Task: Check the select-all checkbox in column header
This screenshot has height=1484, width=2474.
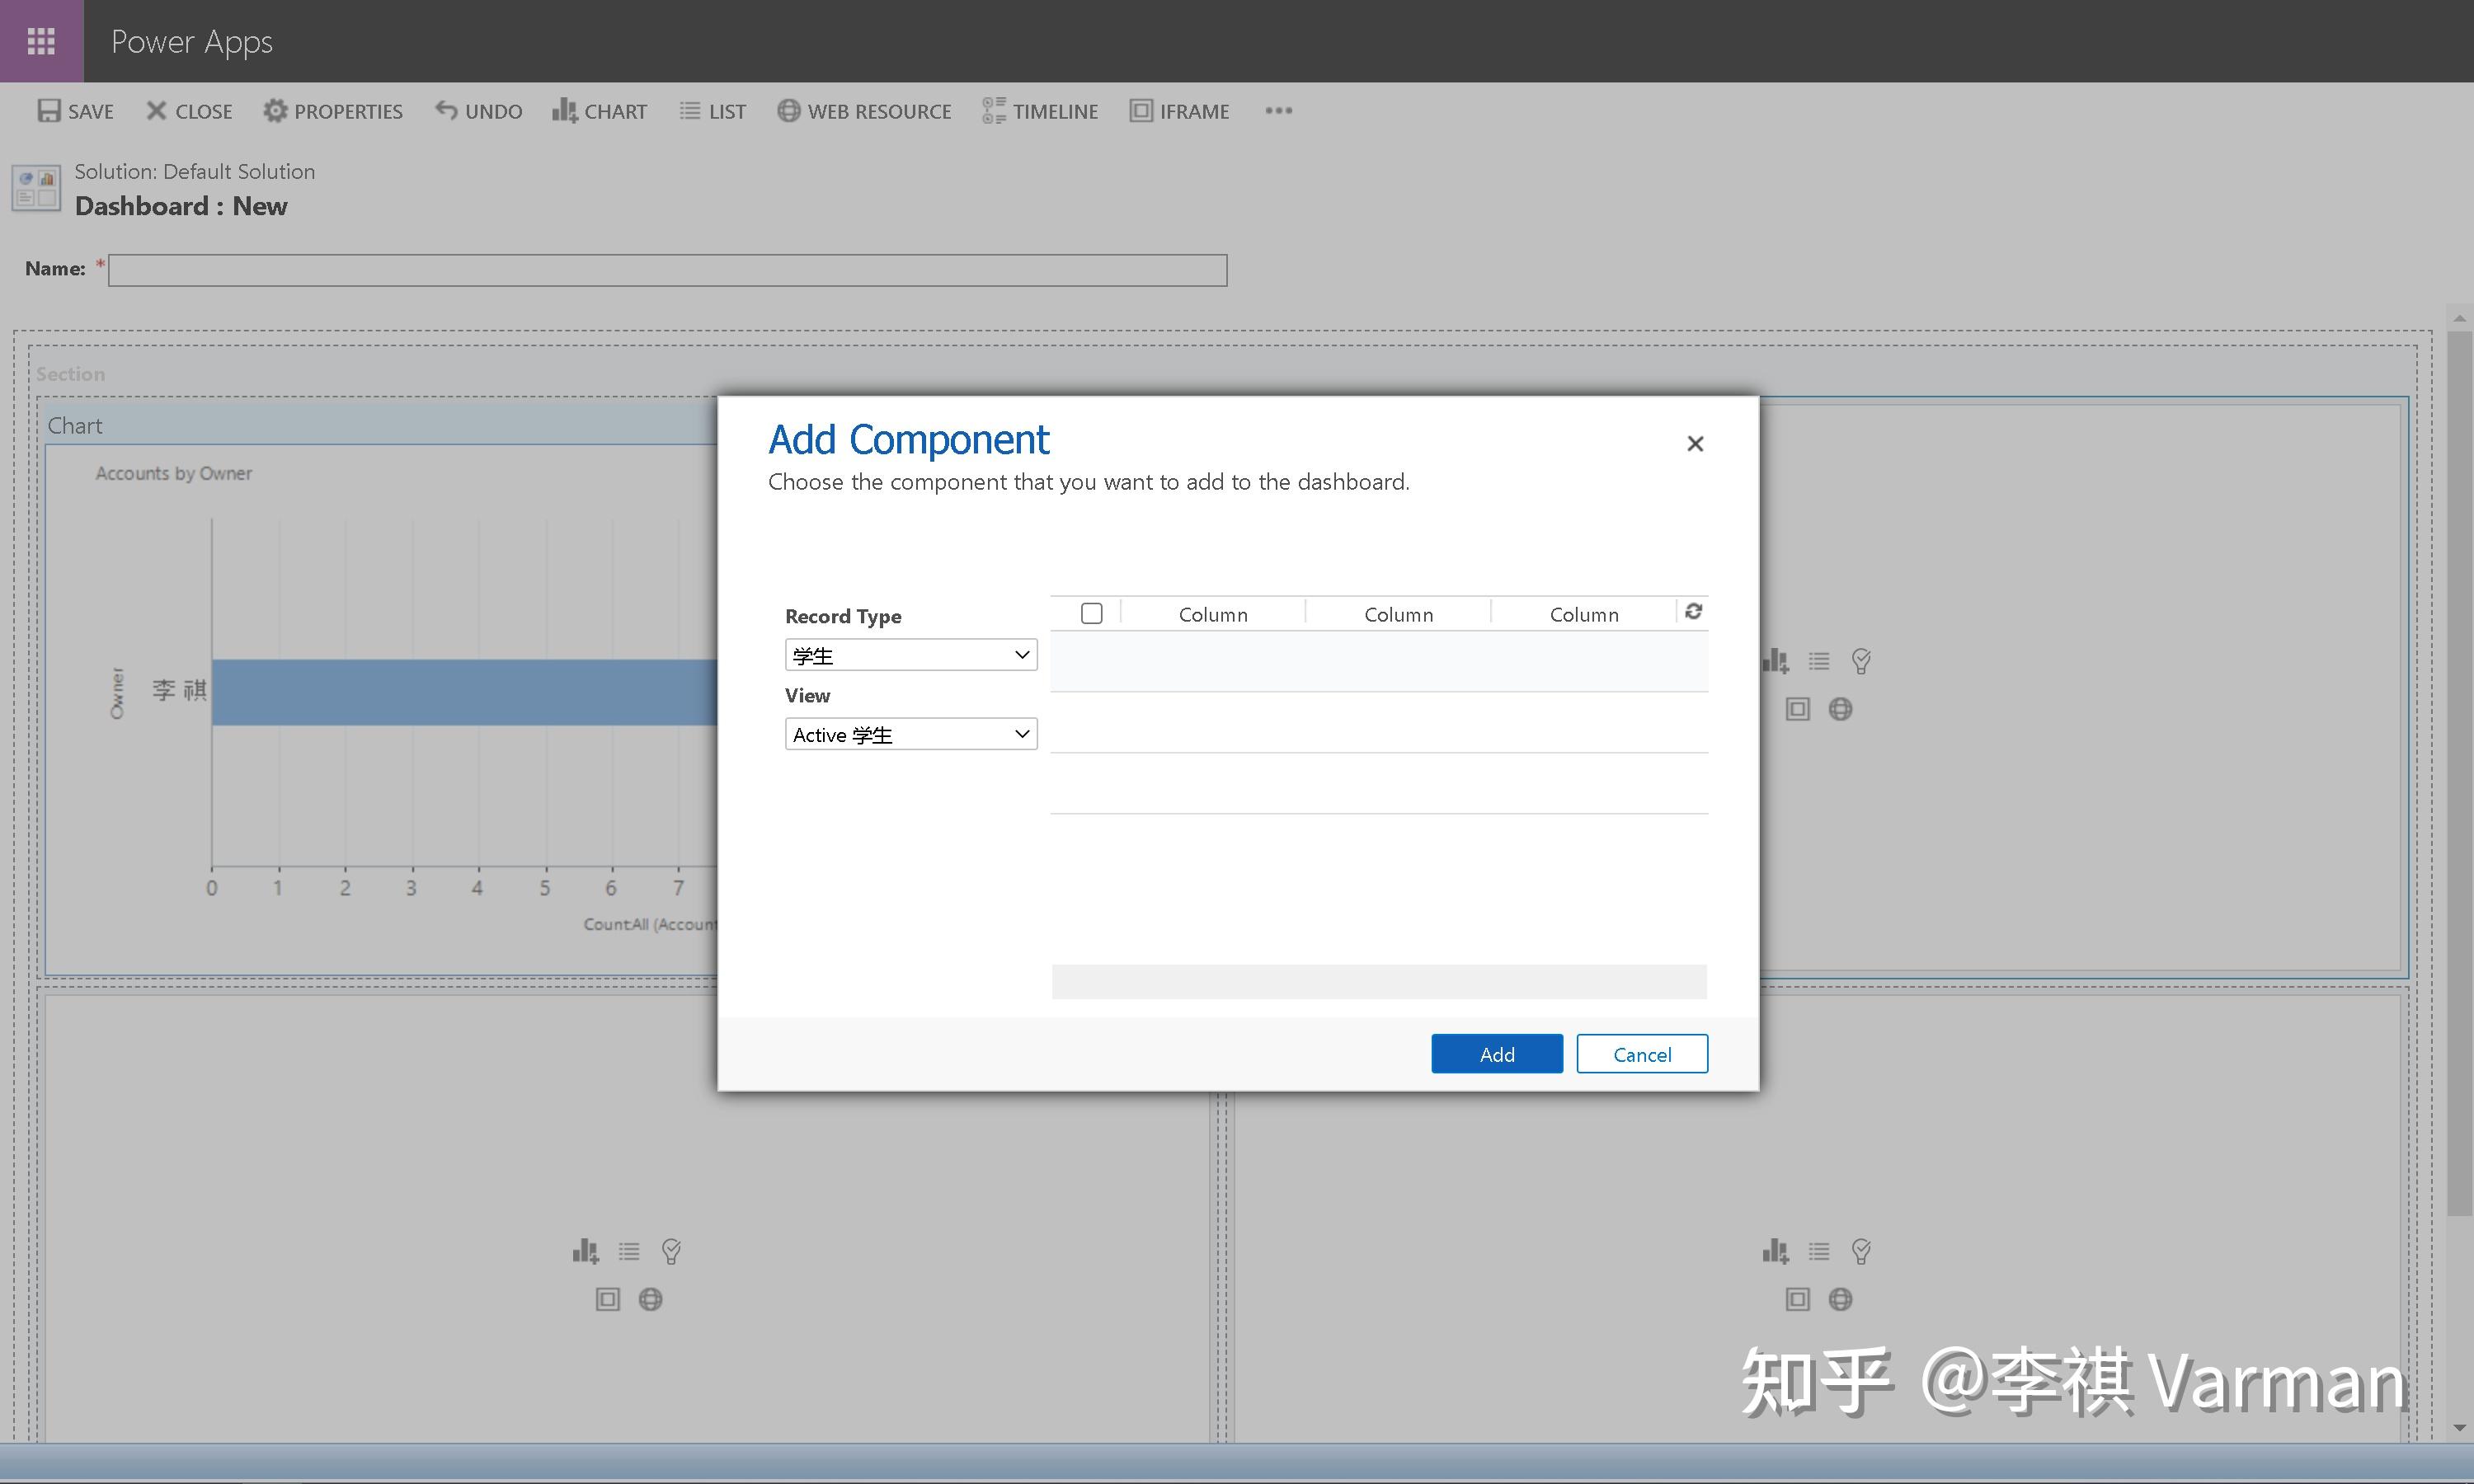Action: click(1092, 613)
